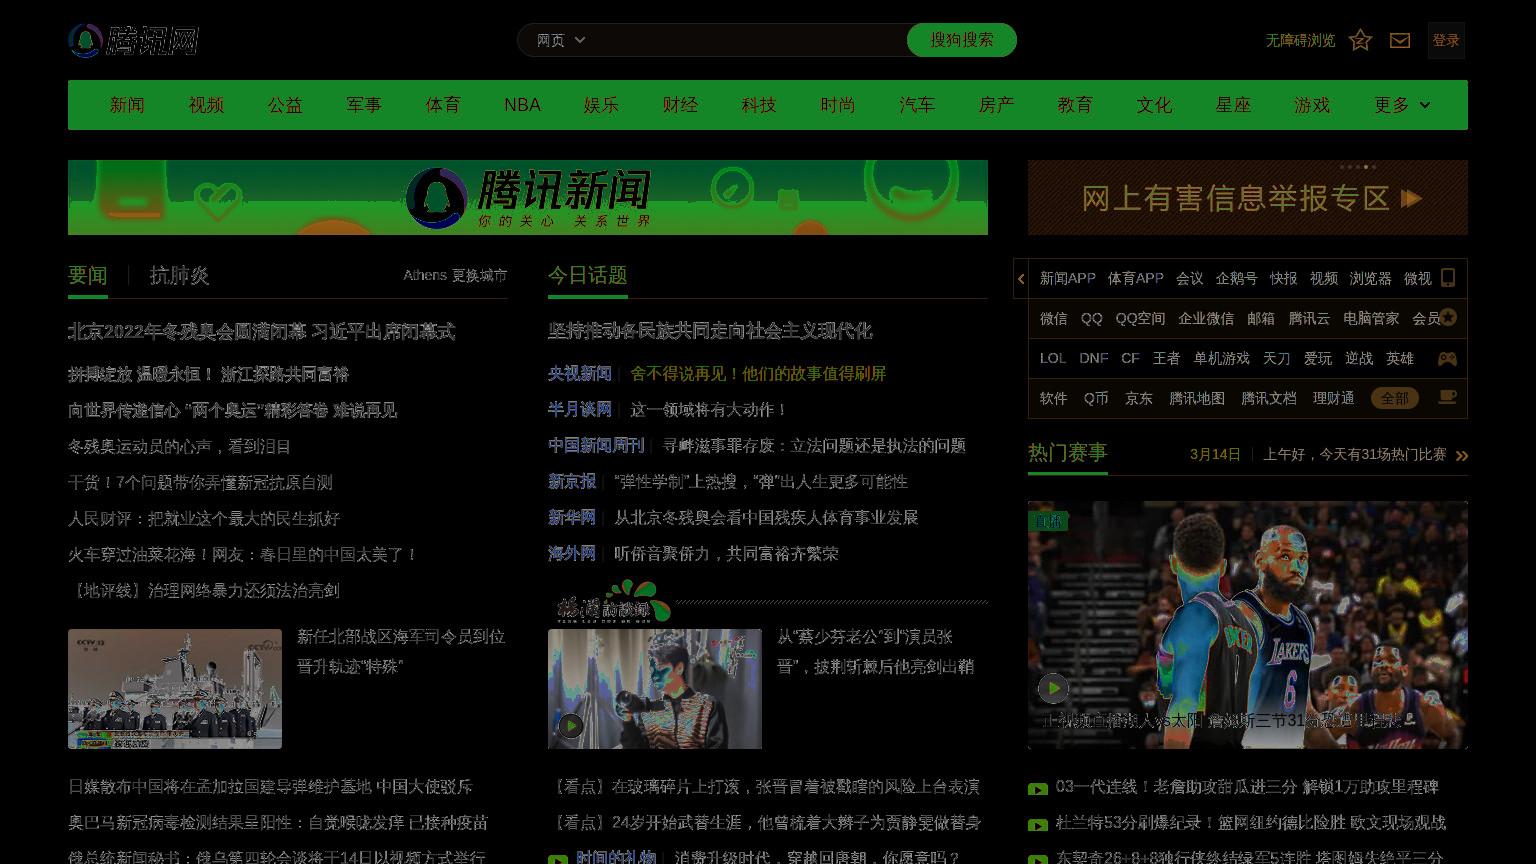Click video icon before 杜兰特53分 headline
The image size is (1536, 864).
click(1038, 824)
